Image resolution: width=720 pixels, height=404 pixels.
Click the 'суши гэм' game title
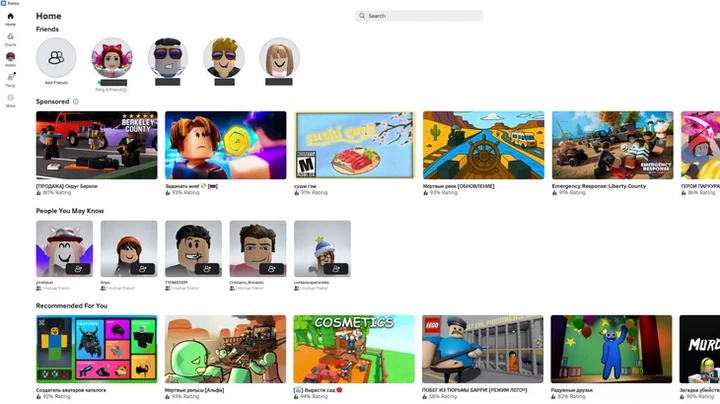(305, 186)
